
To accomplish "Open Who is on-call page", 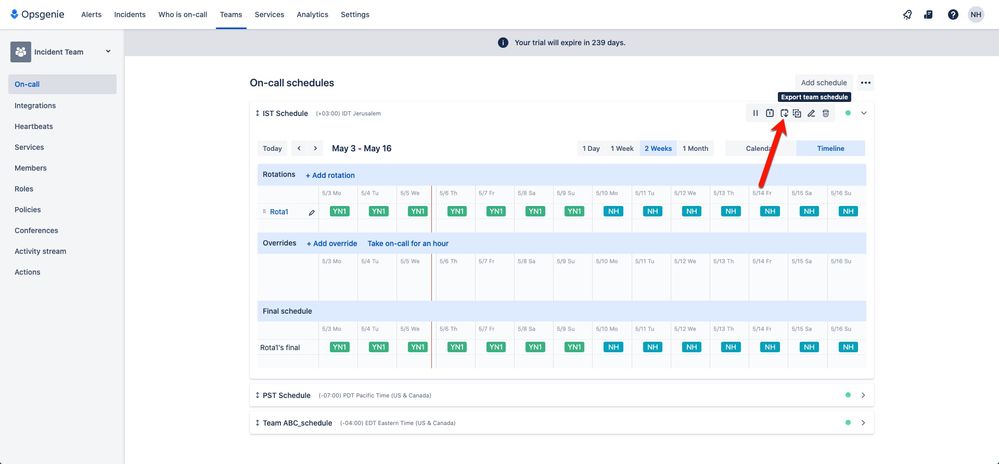I will [x=183, y=15].
